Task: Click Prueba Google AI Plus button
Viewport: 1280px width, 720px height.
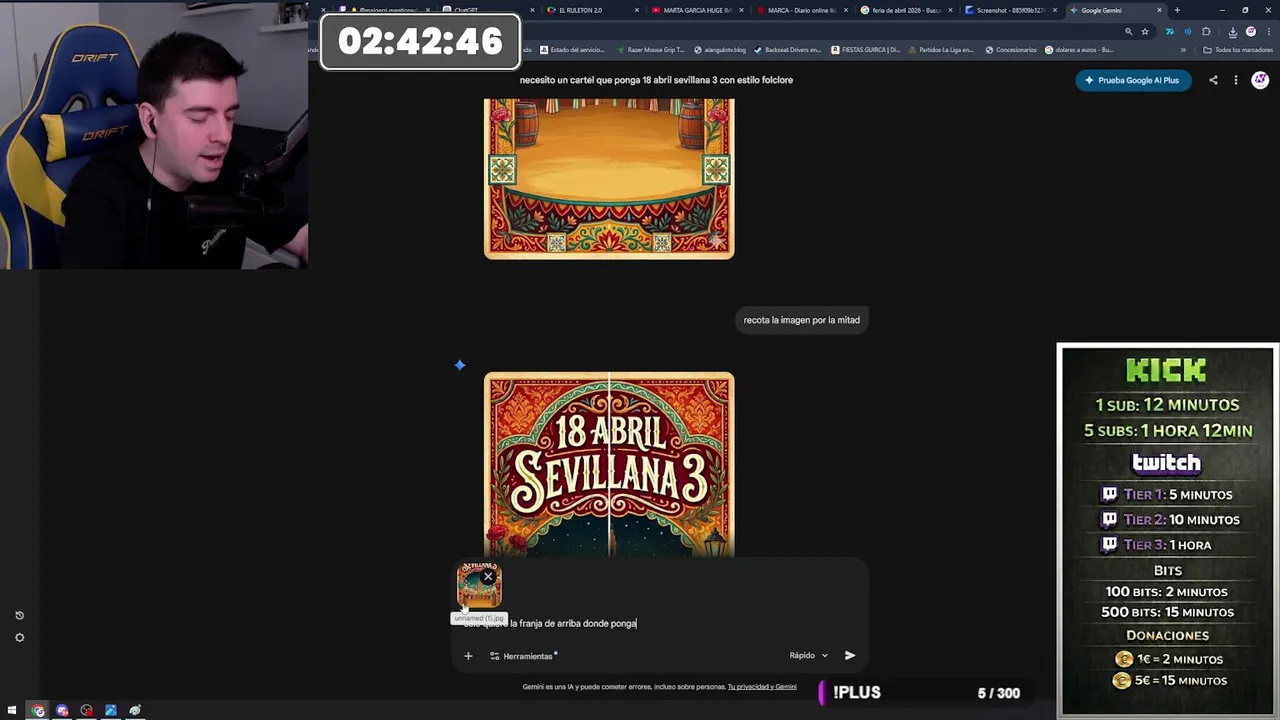Action: 1133,80
